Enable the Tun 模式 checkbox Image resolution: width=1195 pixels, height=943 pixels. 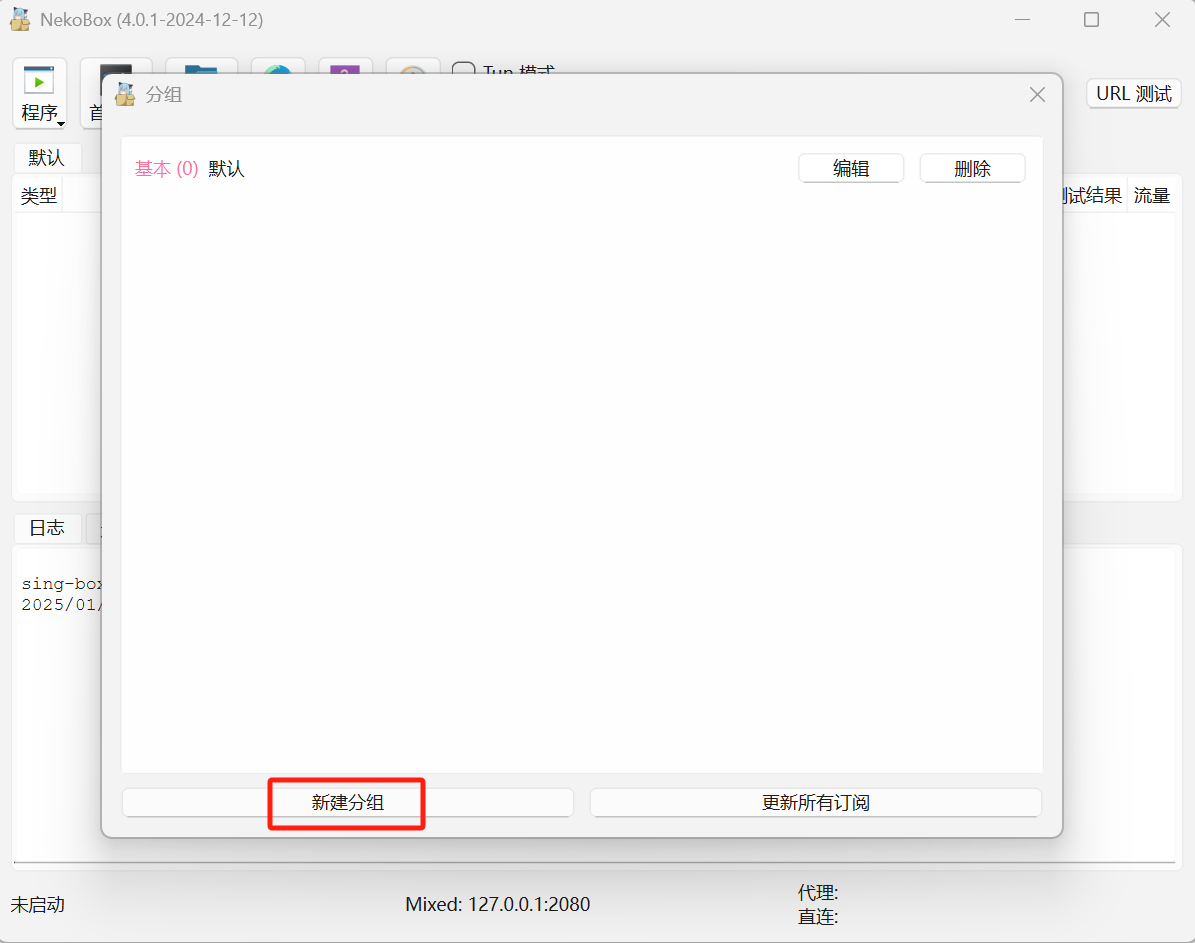coord(463,72)
